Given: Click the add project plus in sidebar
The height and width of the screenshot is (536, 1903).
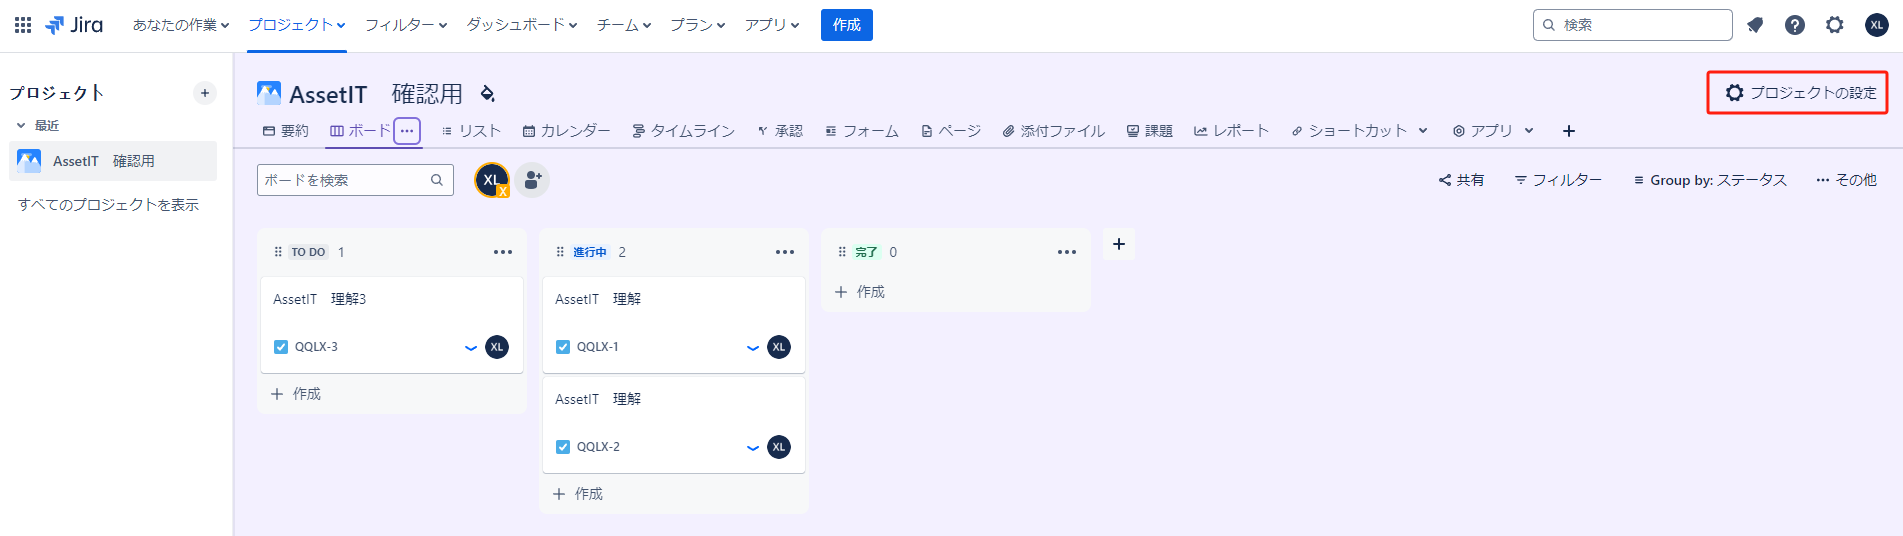Looking at the screenshot, I should pyautogui.click(x=205, y=93).
